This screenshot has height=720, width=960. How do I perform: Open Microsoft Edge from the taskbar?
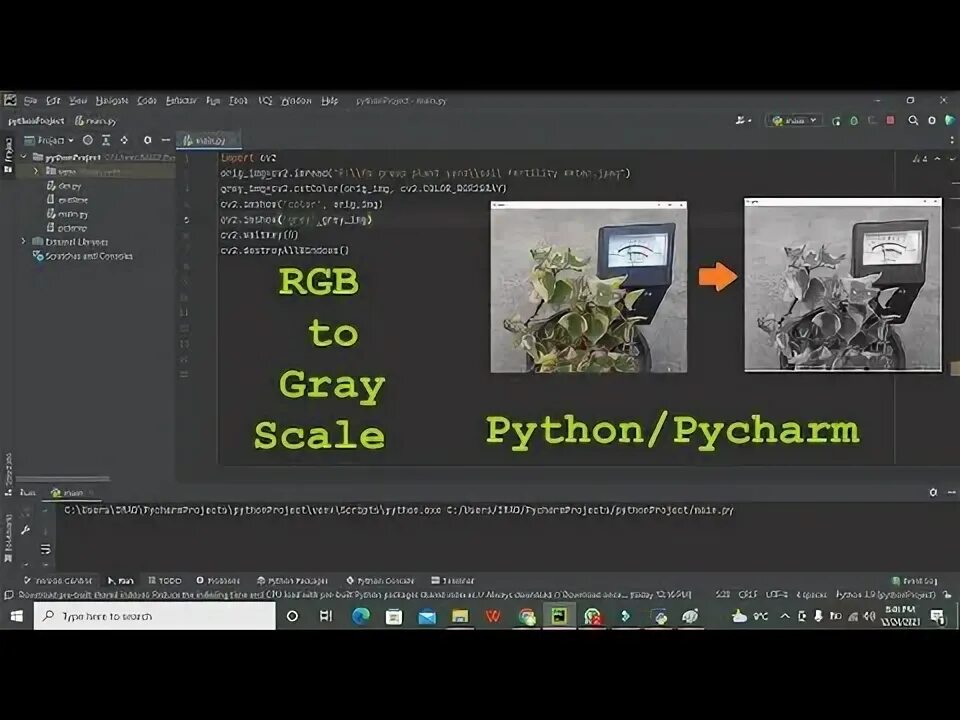pyautogui.click(x=361, y=616)
